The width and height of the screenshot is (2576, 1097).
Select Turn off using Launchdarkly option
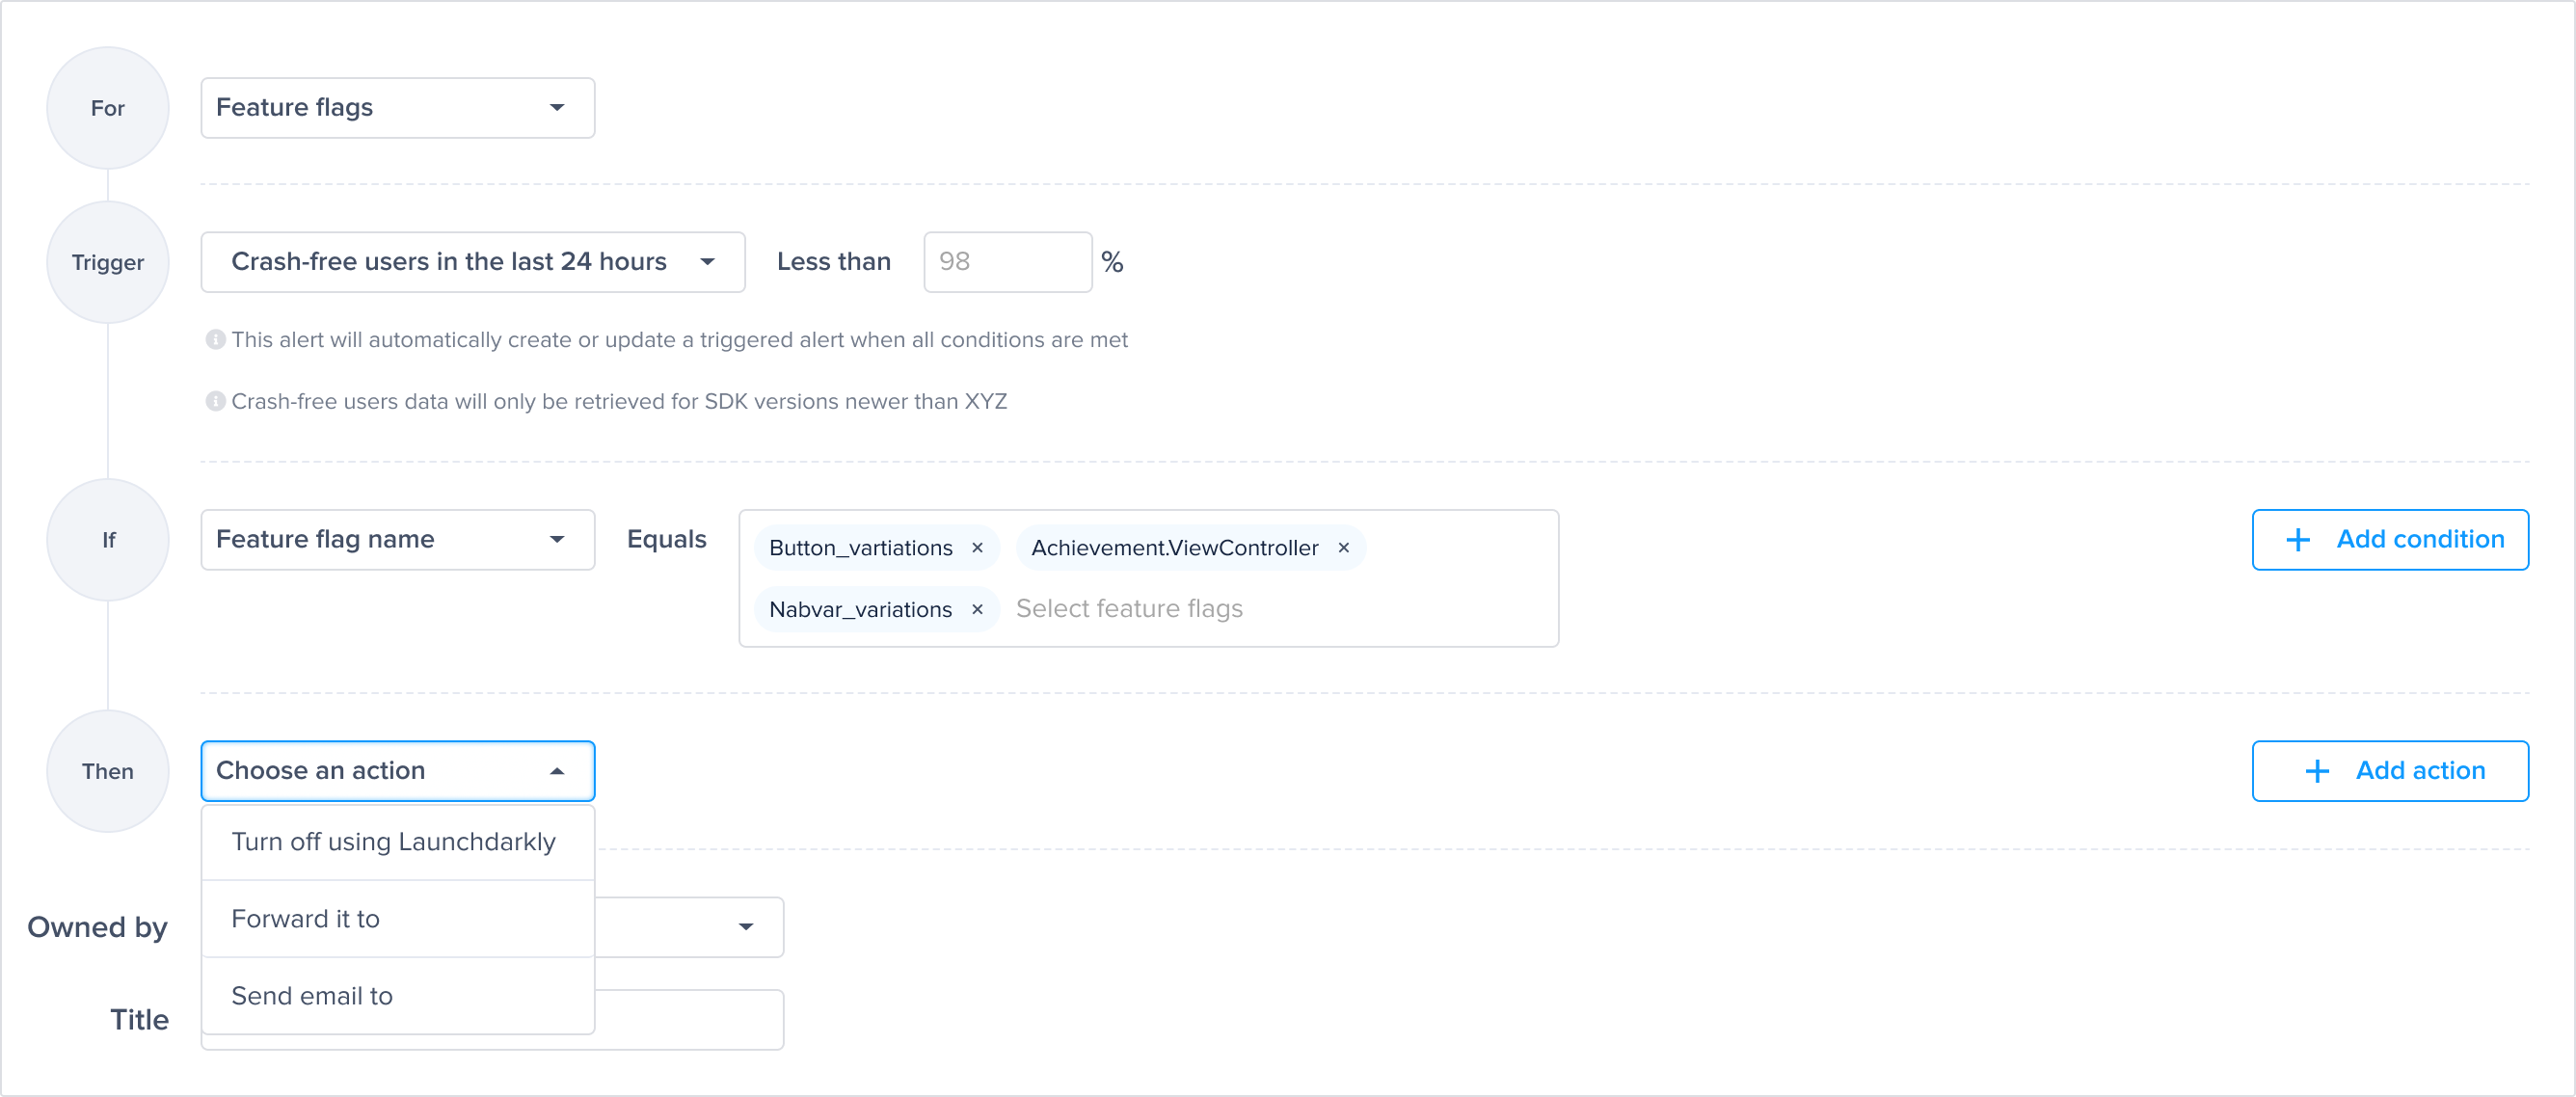(394, 842)
